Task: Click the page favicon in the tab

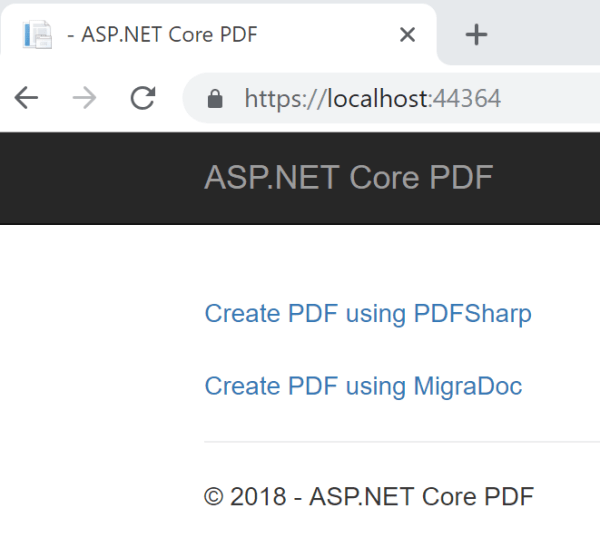Action: 37,35
